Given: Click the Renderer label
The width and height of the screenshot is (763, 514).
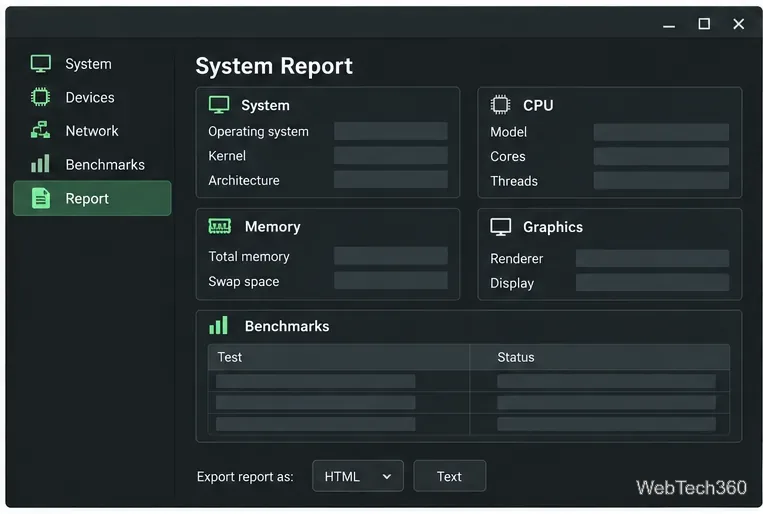Looking at the screenshot, I should [516, 258].
